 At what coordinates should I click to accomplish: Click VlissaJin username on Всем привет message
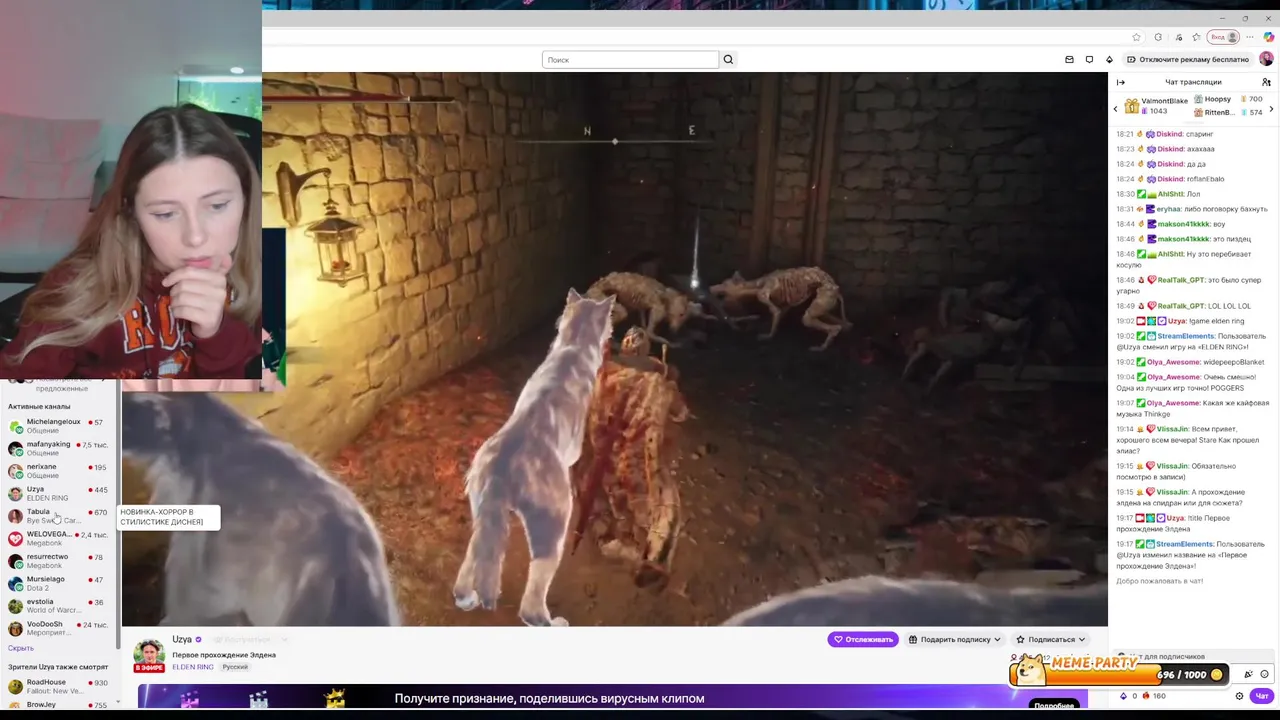(x=1173, y=429)
